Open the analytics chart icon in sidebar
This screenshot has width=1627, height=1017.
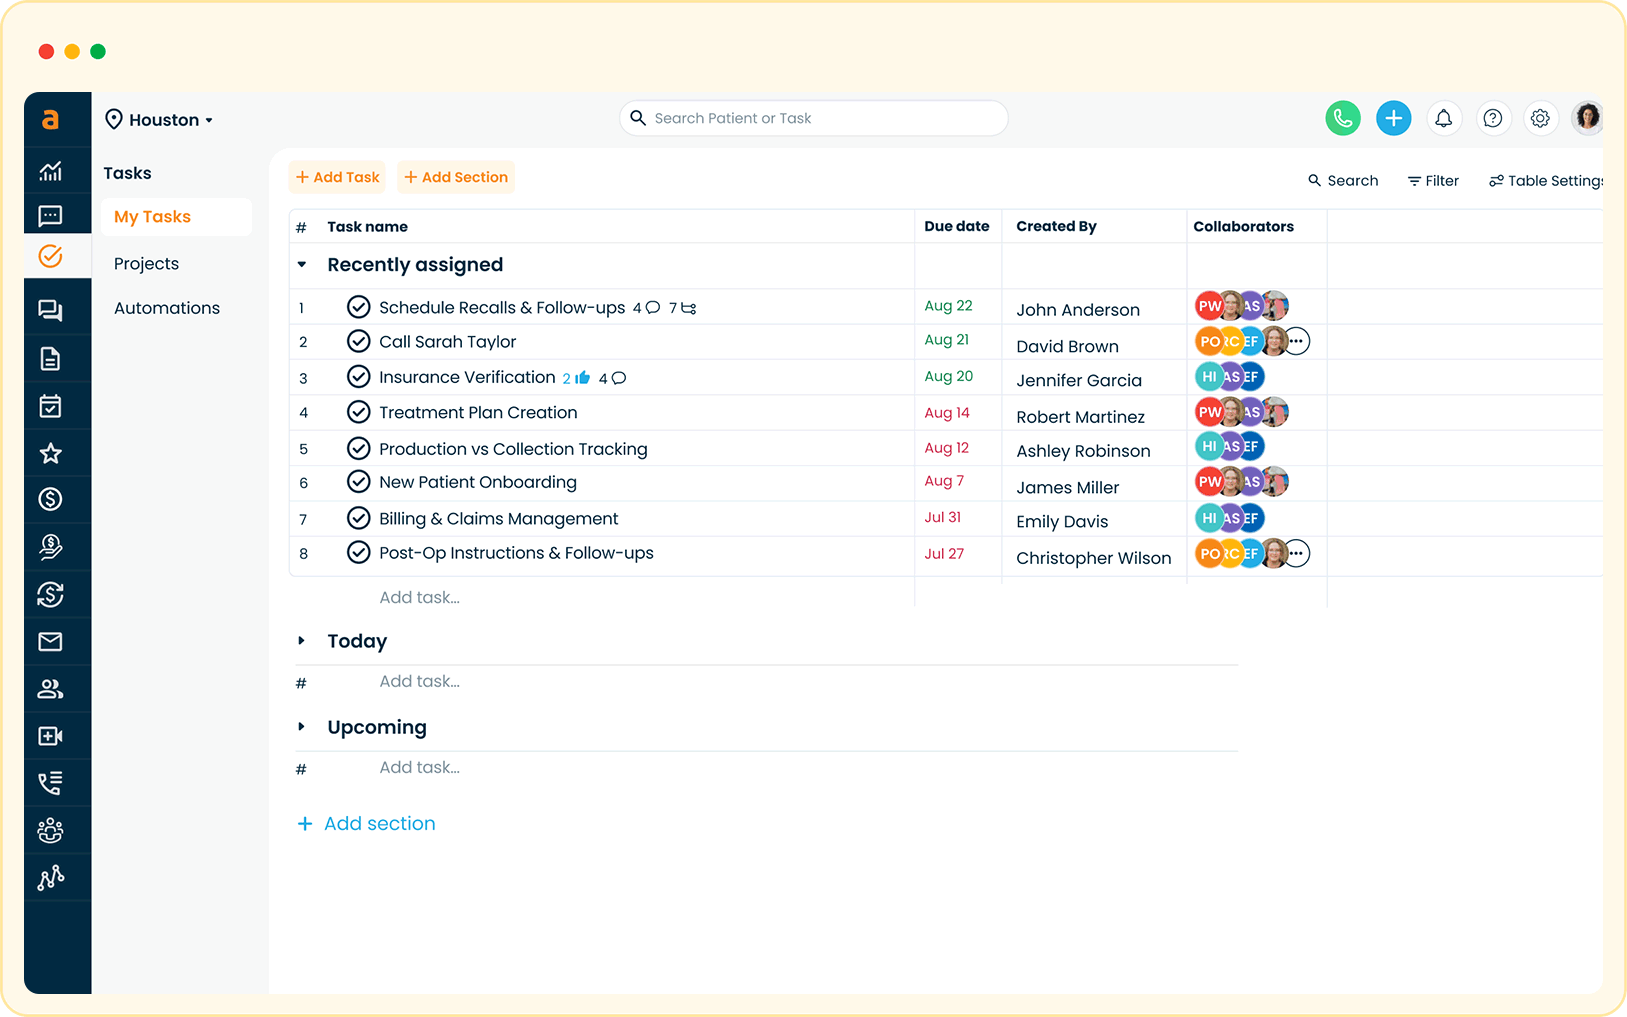click(50, 171)
